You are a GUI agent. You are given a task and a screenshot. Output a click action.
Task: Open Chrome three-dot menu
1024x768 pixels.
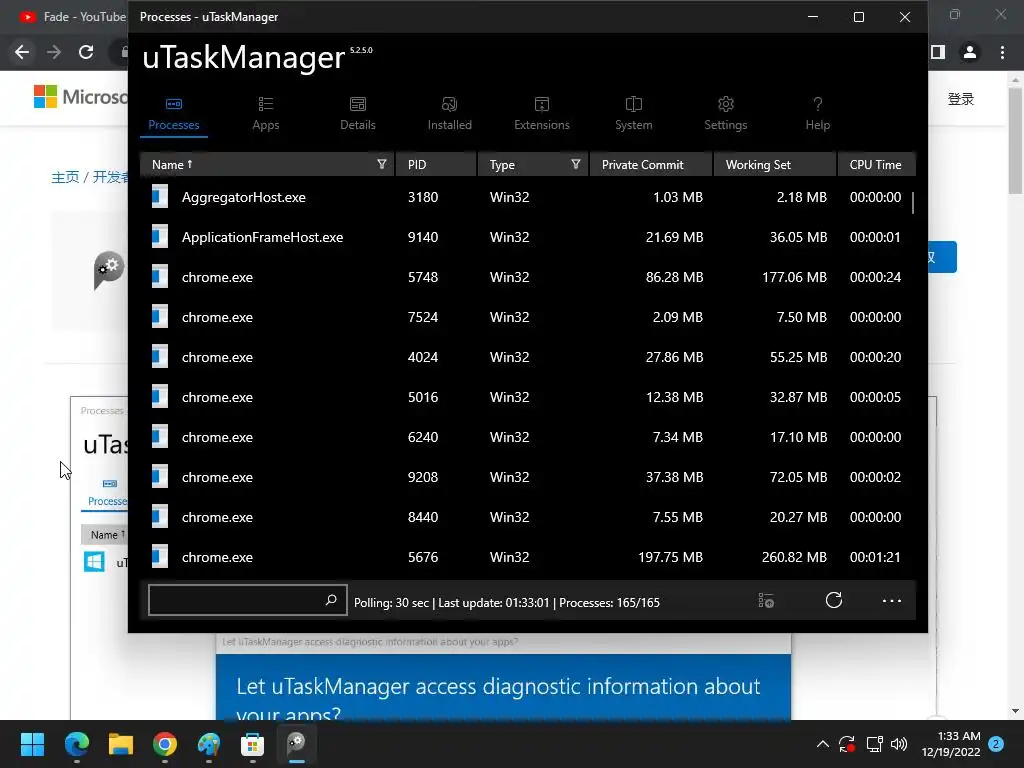coord(1002,52)
